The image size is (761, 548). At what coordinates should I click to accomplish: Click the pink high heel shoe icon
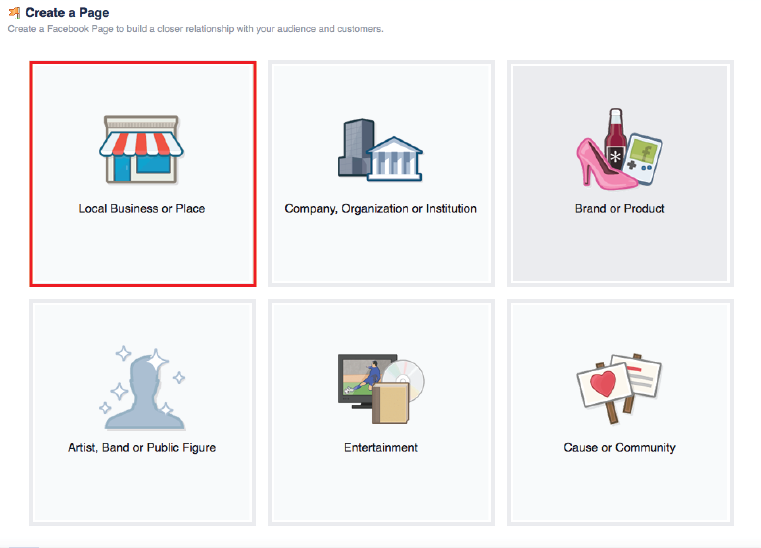pyautogui.click(x=598, y=163)
